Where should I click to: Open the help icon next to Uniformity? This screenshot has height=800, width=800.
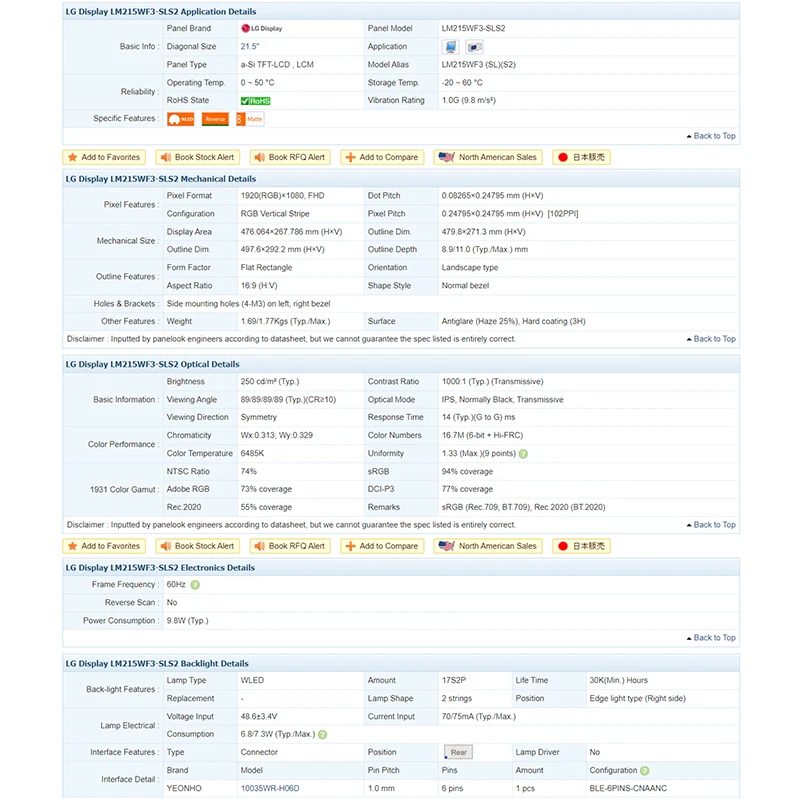point(523,454)
